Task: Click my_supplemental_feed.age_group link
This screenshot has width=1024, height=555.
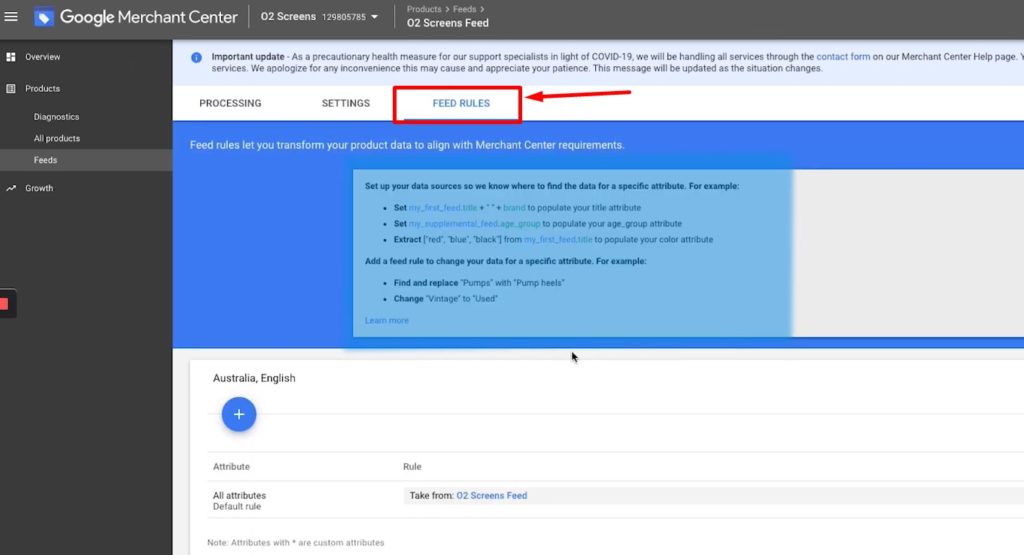Action: point(475,223)
